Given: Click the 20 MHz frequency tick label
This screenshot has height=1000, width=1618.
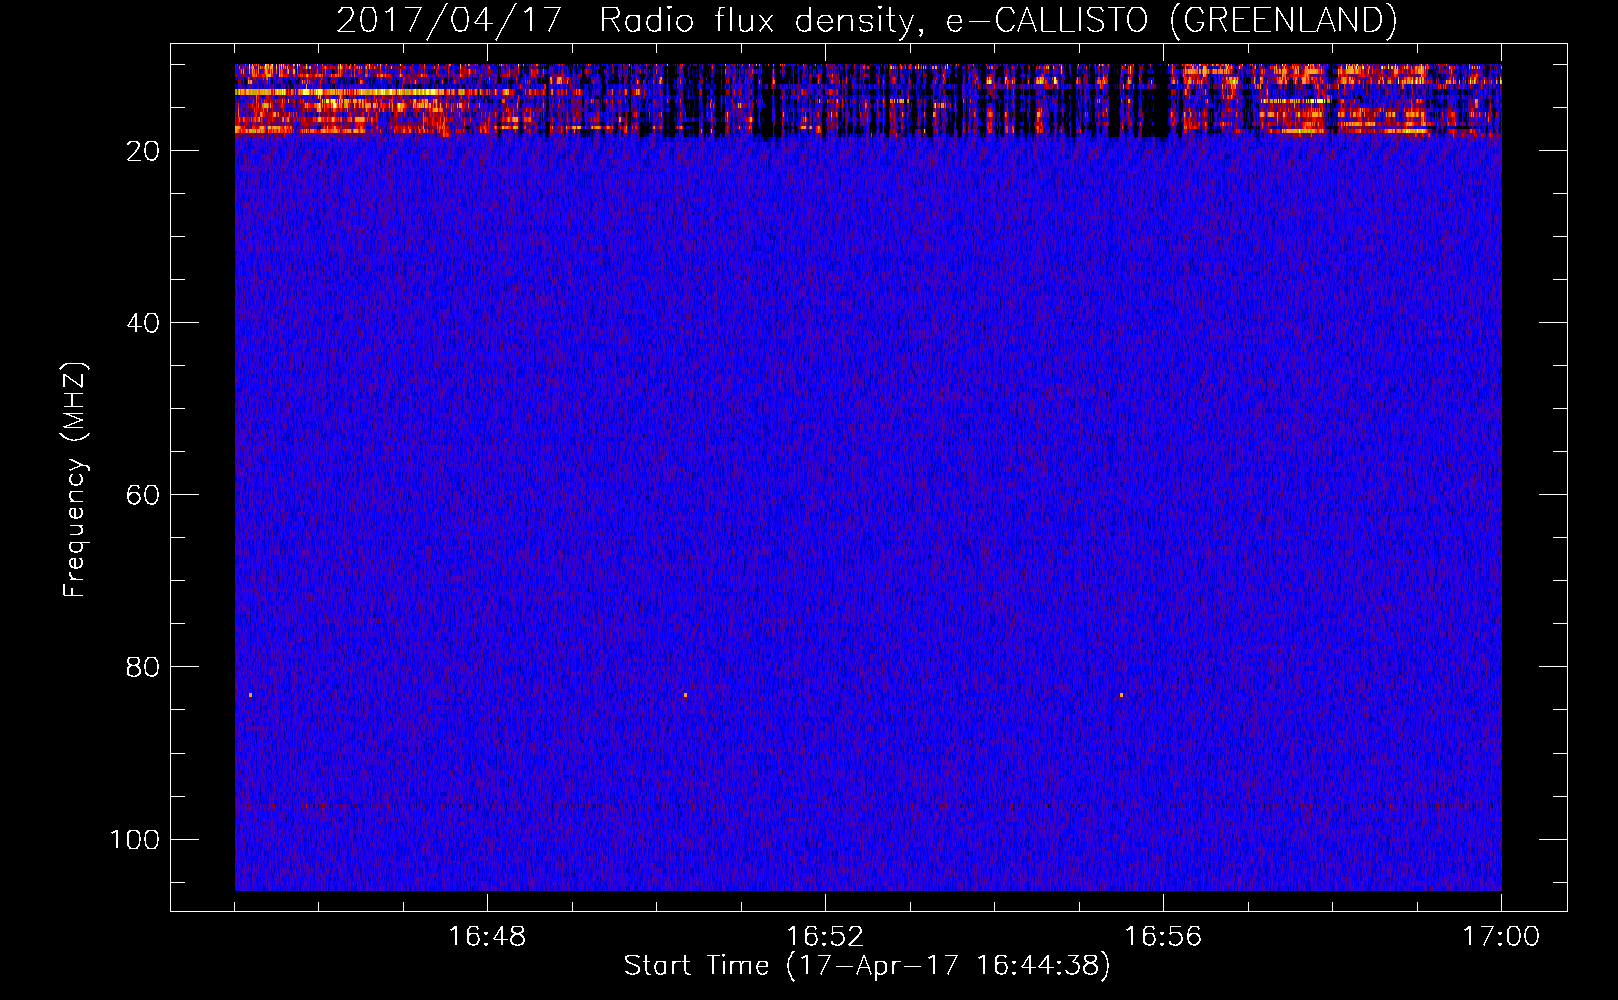Looking at the screenshot, I should click(143, 151).
